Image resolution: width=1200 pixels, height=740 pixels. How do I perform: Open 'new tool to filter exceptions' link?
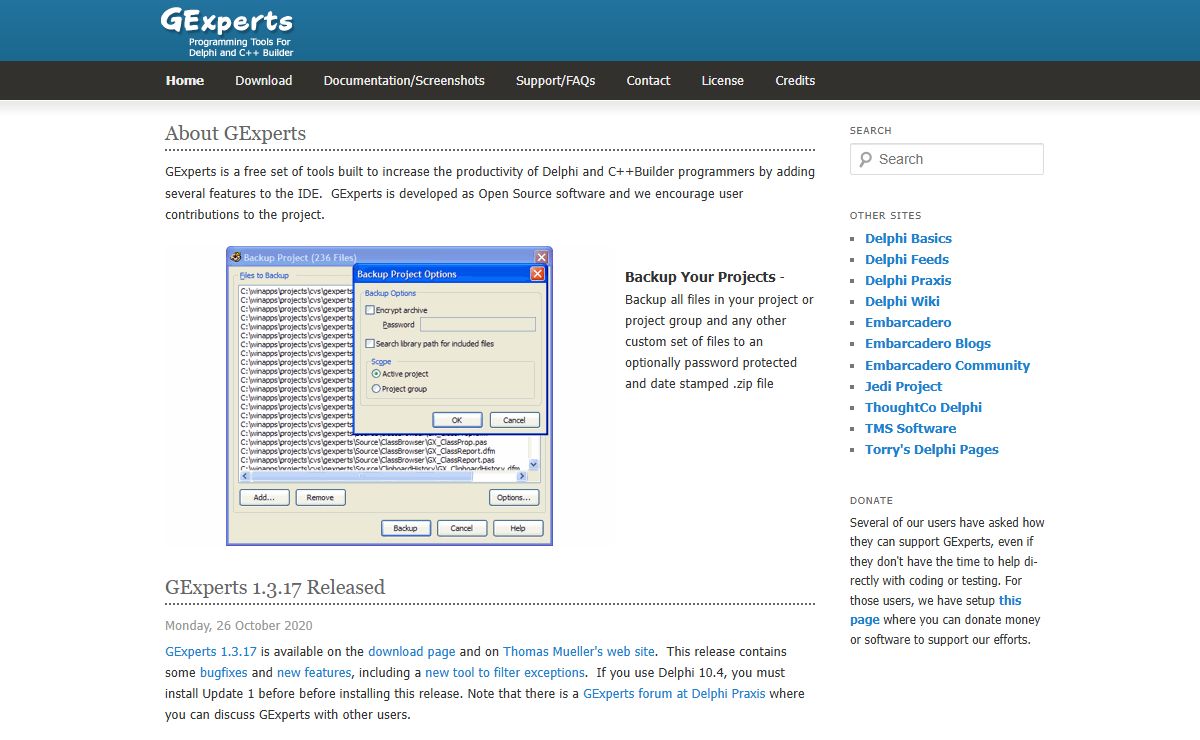coord(505,672)
